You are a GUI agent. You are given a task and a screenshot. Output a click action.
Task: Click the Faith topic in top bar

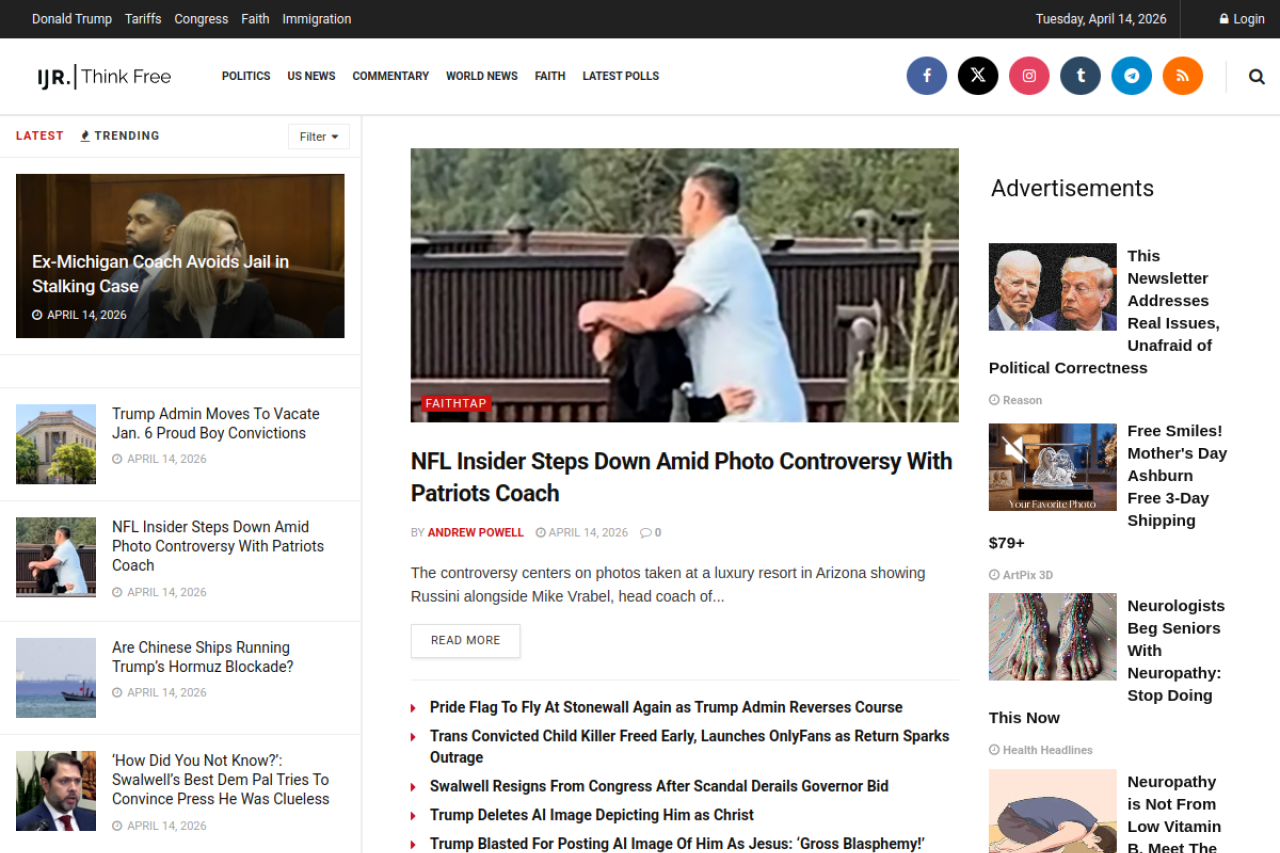tap(255, 19)
